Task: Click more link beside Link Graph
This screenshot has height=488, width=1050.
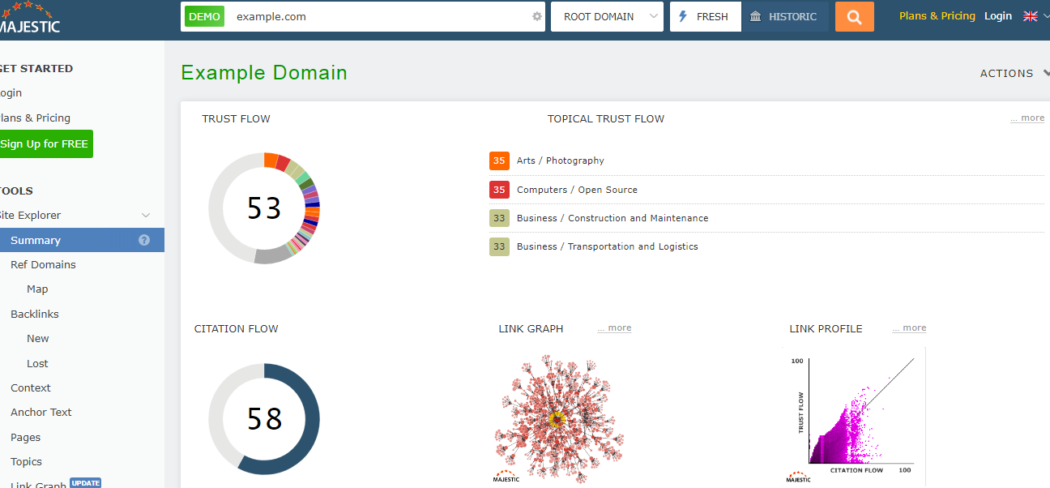Action: (x=614, y=328)
